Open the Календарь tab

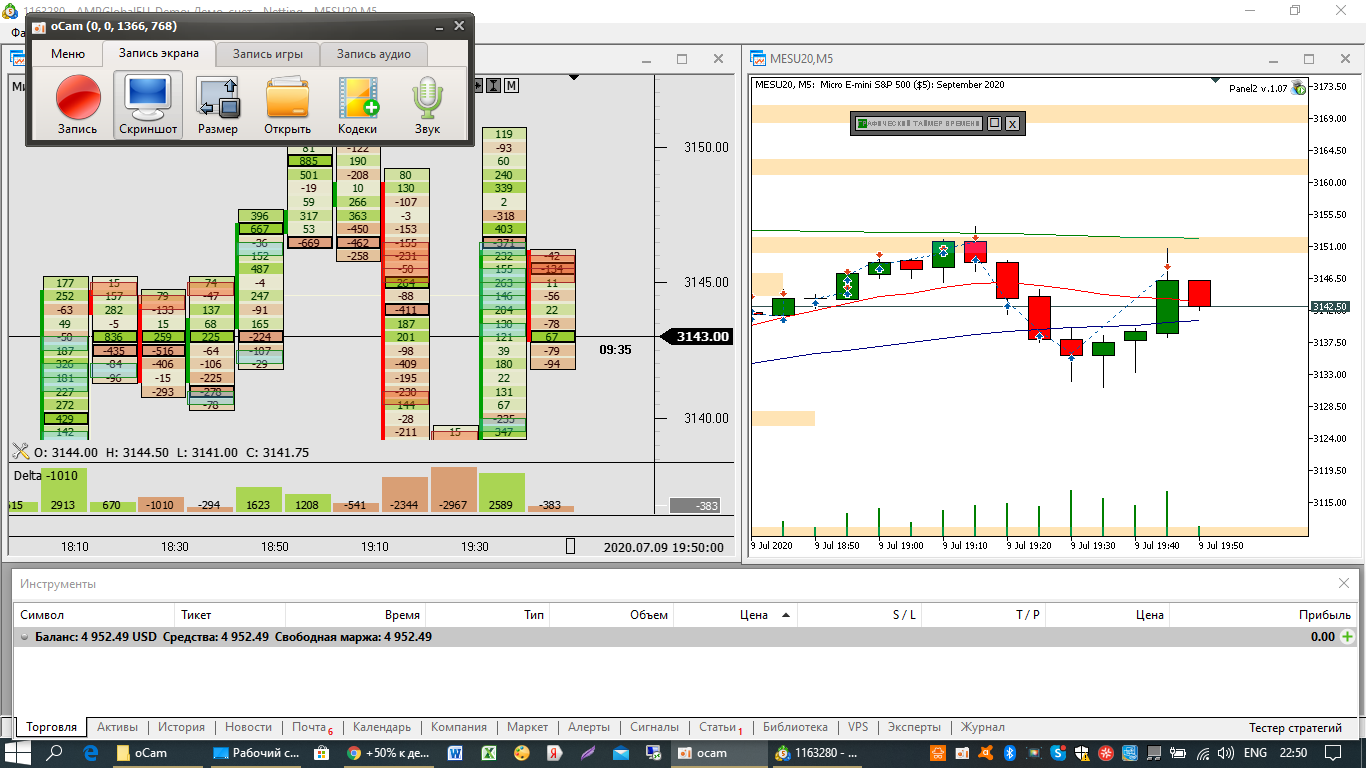pos(382,727)
